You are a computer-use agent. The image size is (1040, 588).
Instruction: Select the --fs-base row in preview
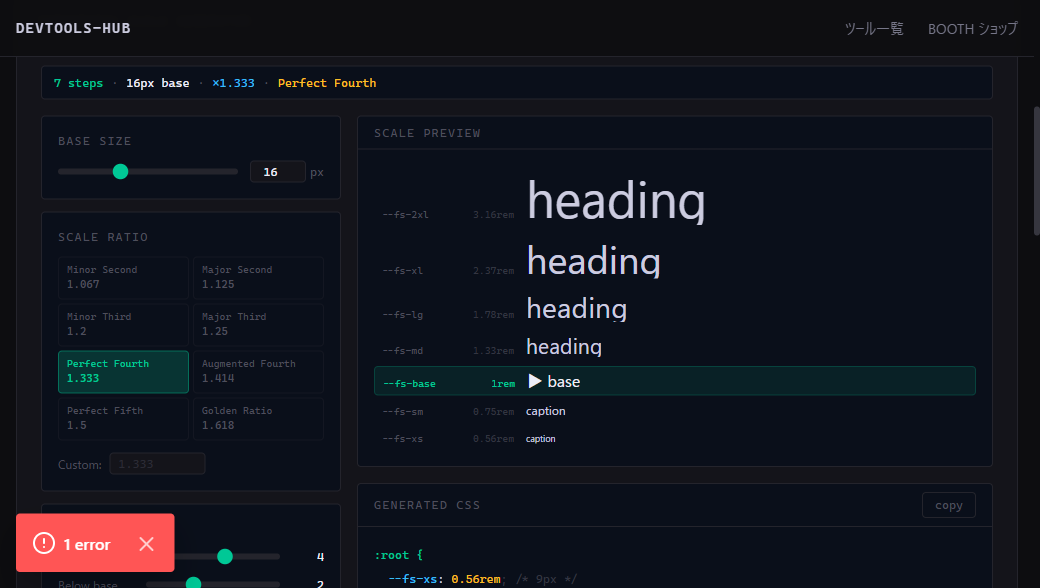tap(675, 381)
